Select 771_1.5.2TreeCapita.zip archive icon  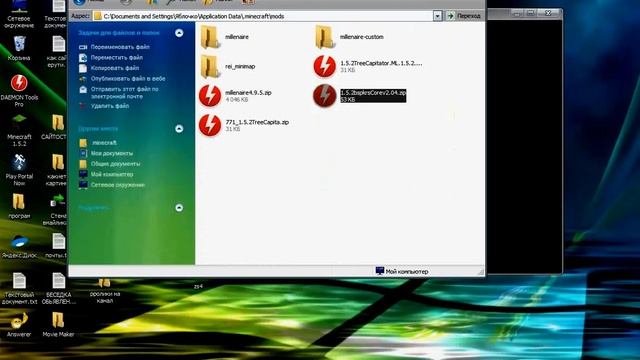coord(210,125)
